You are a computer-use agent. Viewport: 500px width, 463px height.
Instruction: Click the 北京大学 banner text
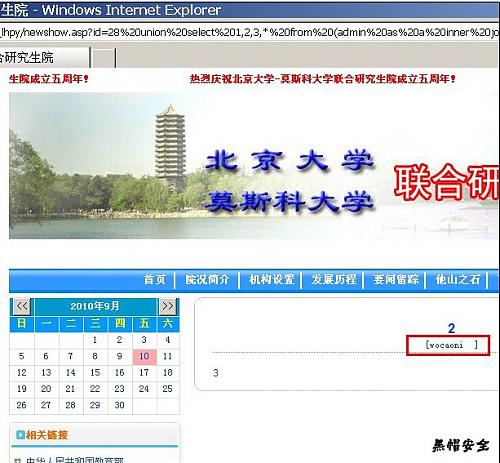289,161
